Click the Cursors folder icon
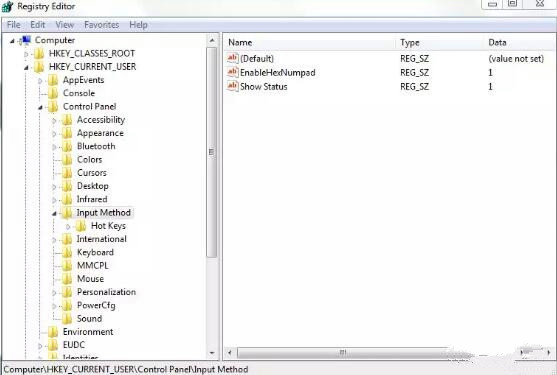This screenshot has width=557, height=375. [67, 173]
